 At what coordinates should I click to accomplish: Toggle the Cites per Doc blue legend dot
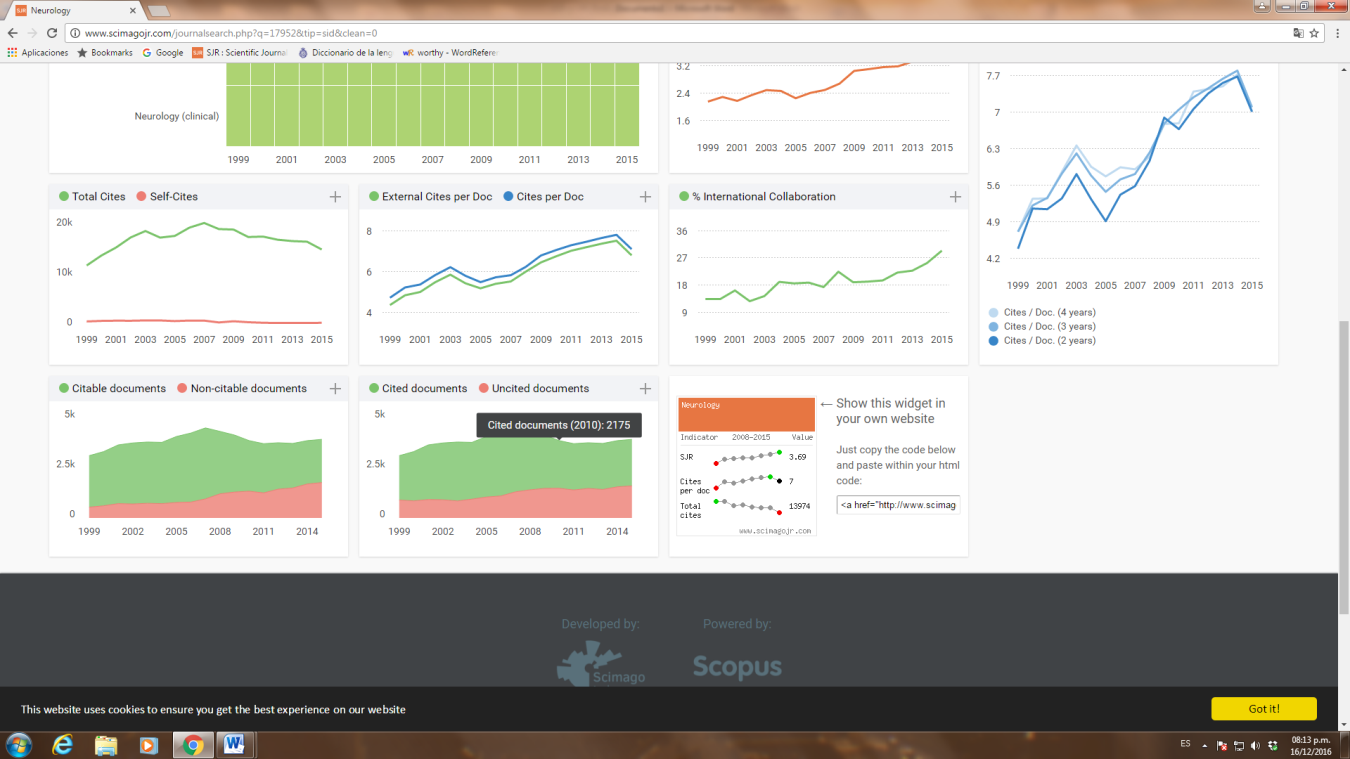[x=509, y=197]
